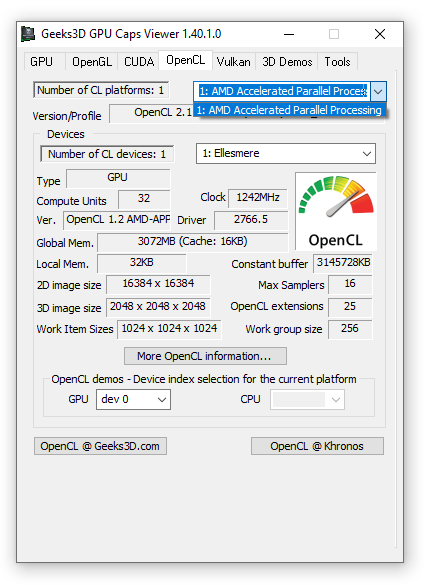Viewport: 426px width, 585px height.
Task: Click the Compute Units value 32
Action: click(x=144, y=199)
